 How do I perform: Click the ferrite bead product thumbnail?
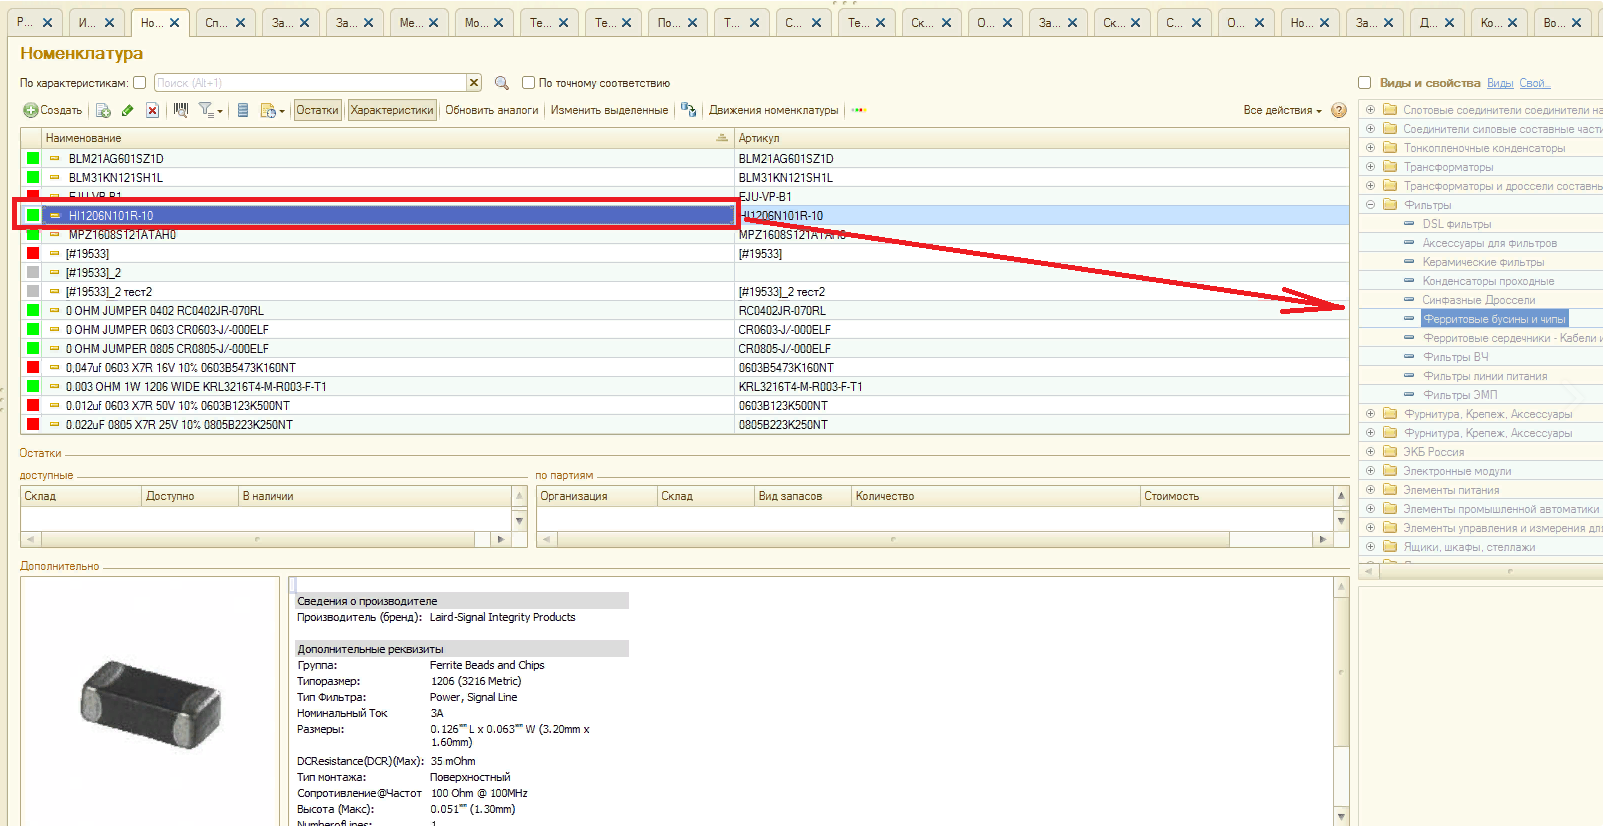(150, 702)
